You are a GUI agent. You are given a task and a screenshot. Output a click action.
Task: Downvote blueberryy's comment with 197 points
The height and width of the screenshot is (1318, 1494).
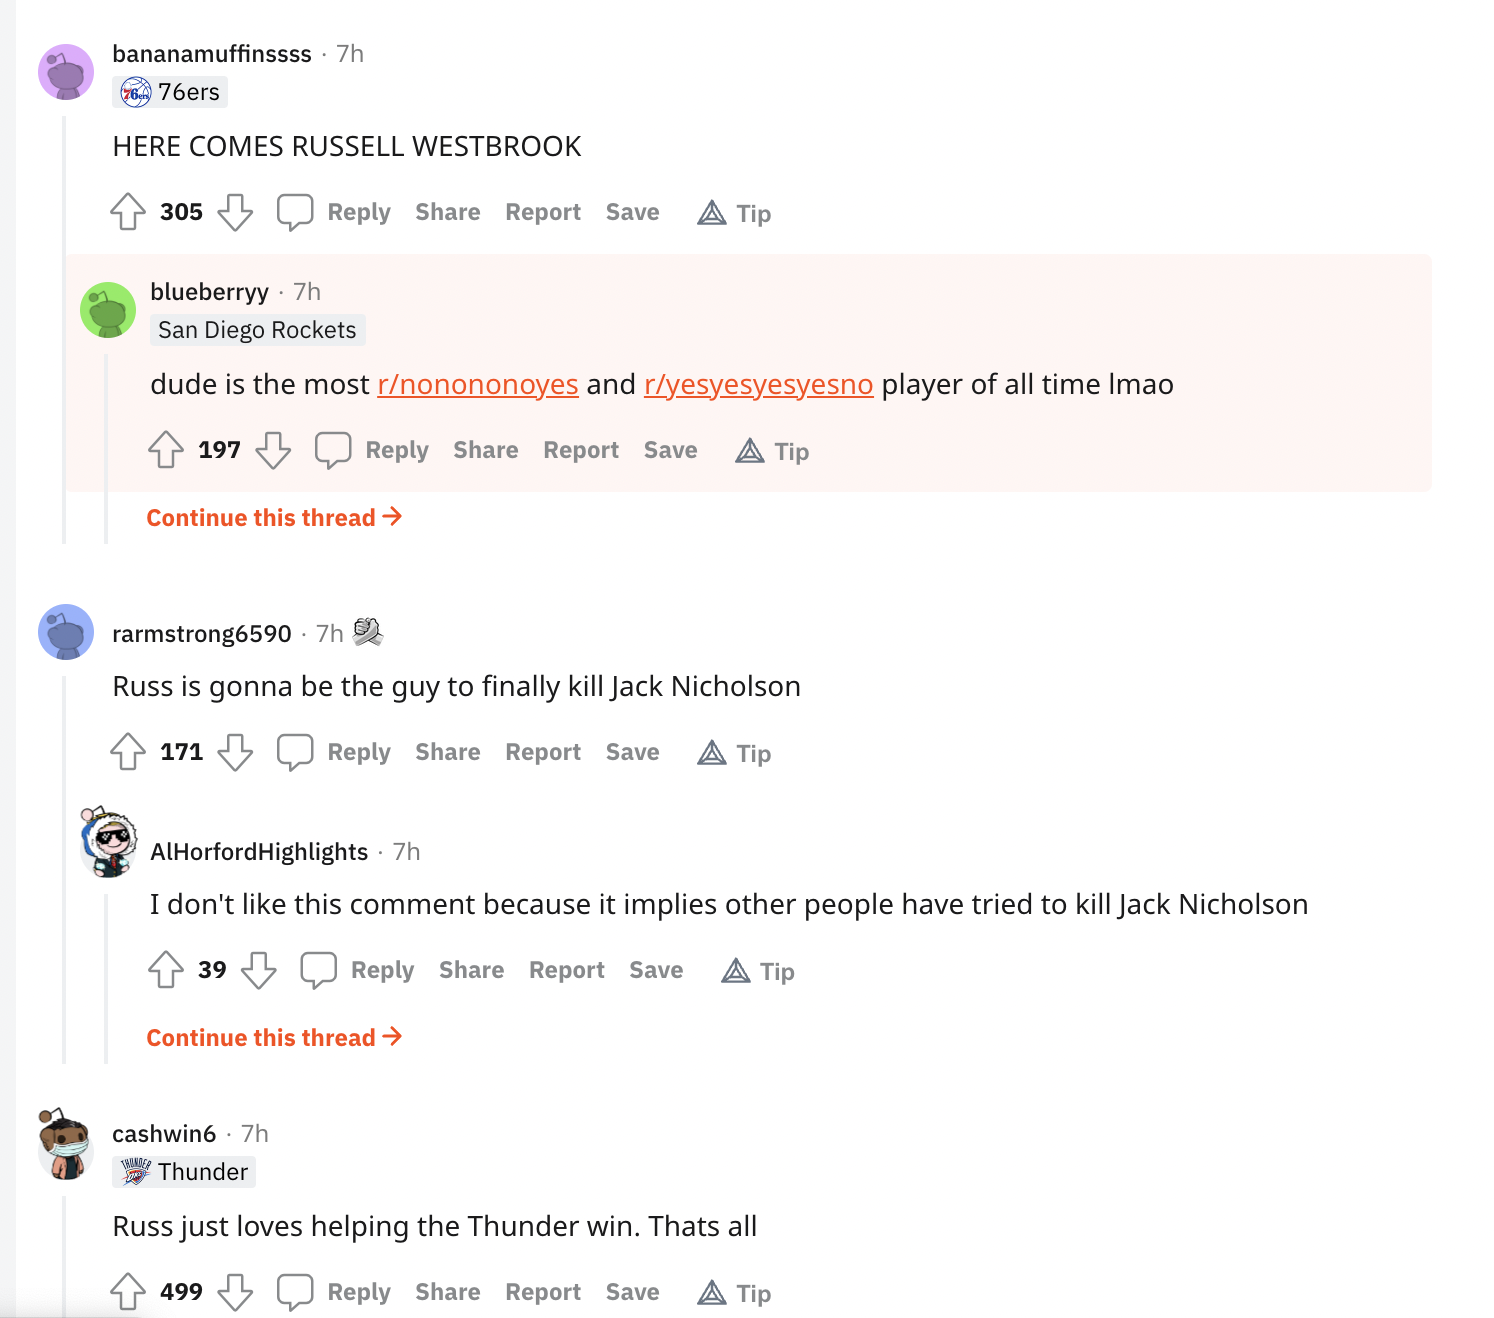pyautogui.click(x=273, y=450)
